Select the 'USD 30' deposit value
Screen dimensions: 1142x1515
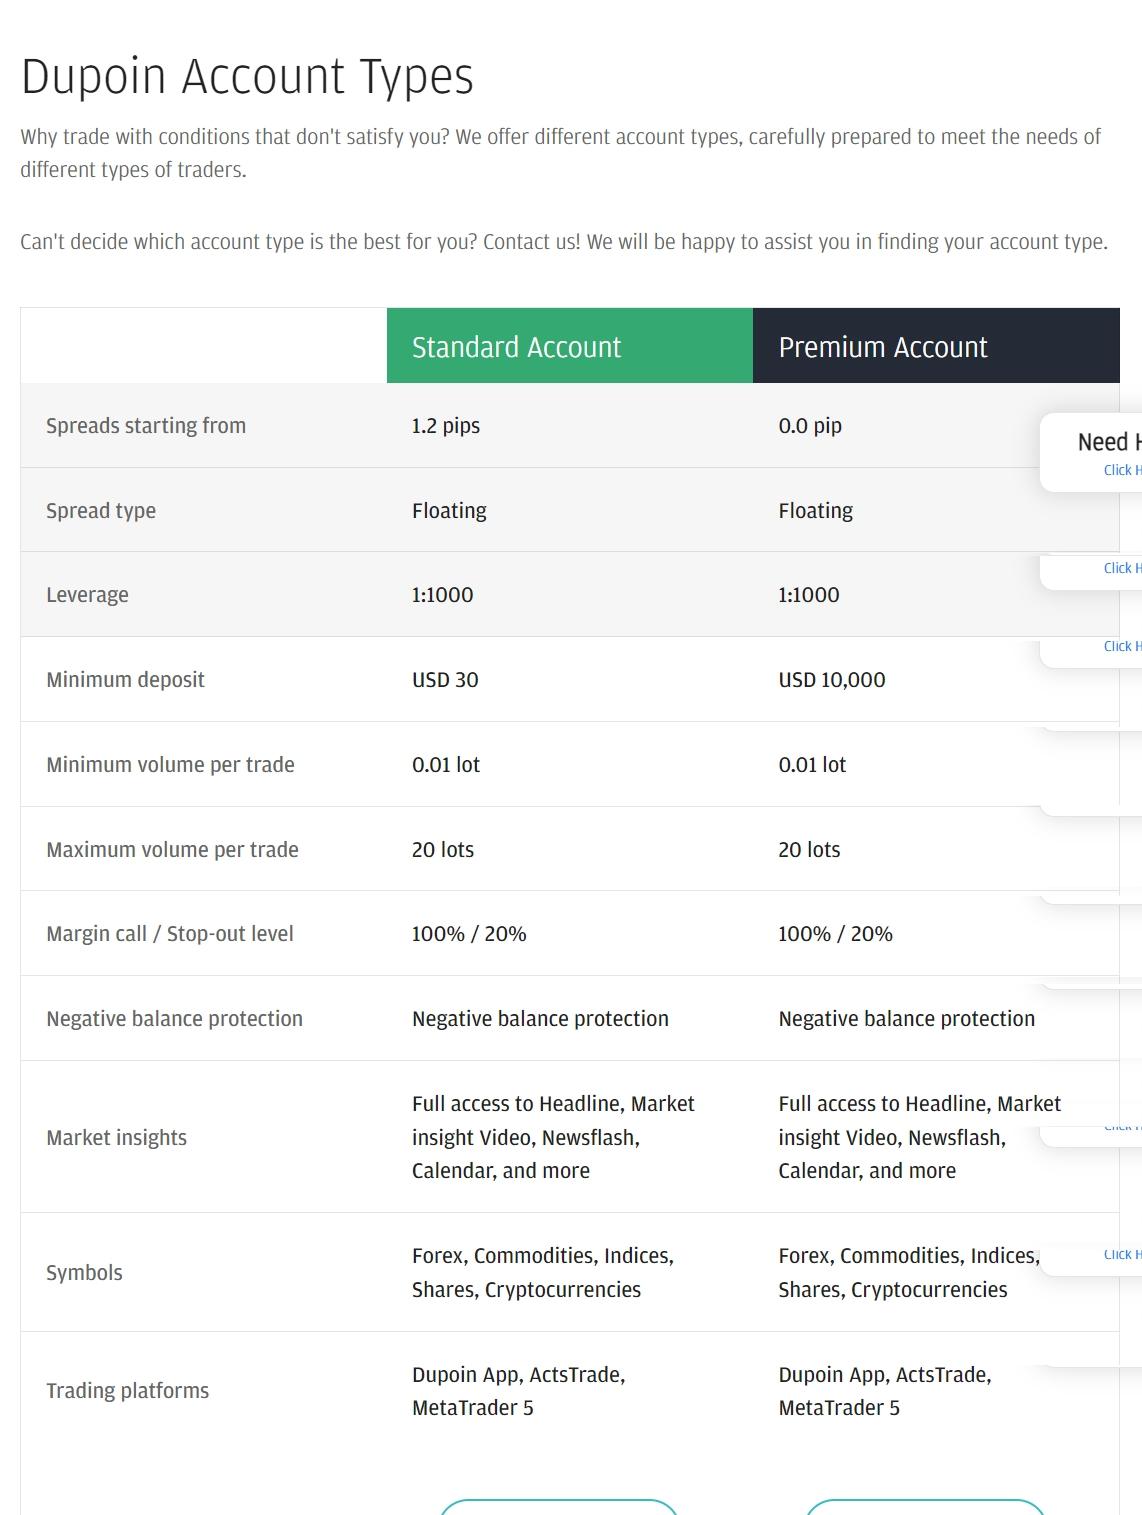pos(445,680)
